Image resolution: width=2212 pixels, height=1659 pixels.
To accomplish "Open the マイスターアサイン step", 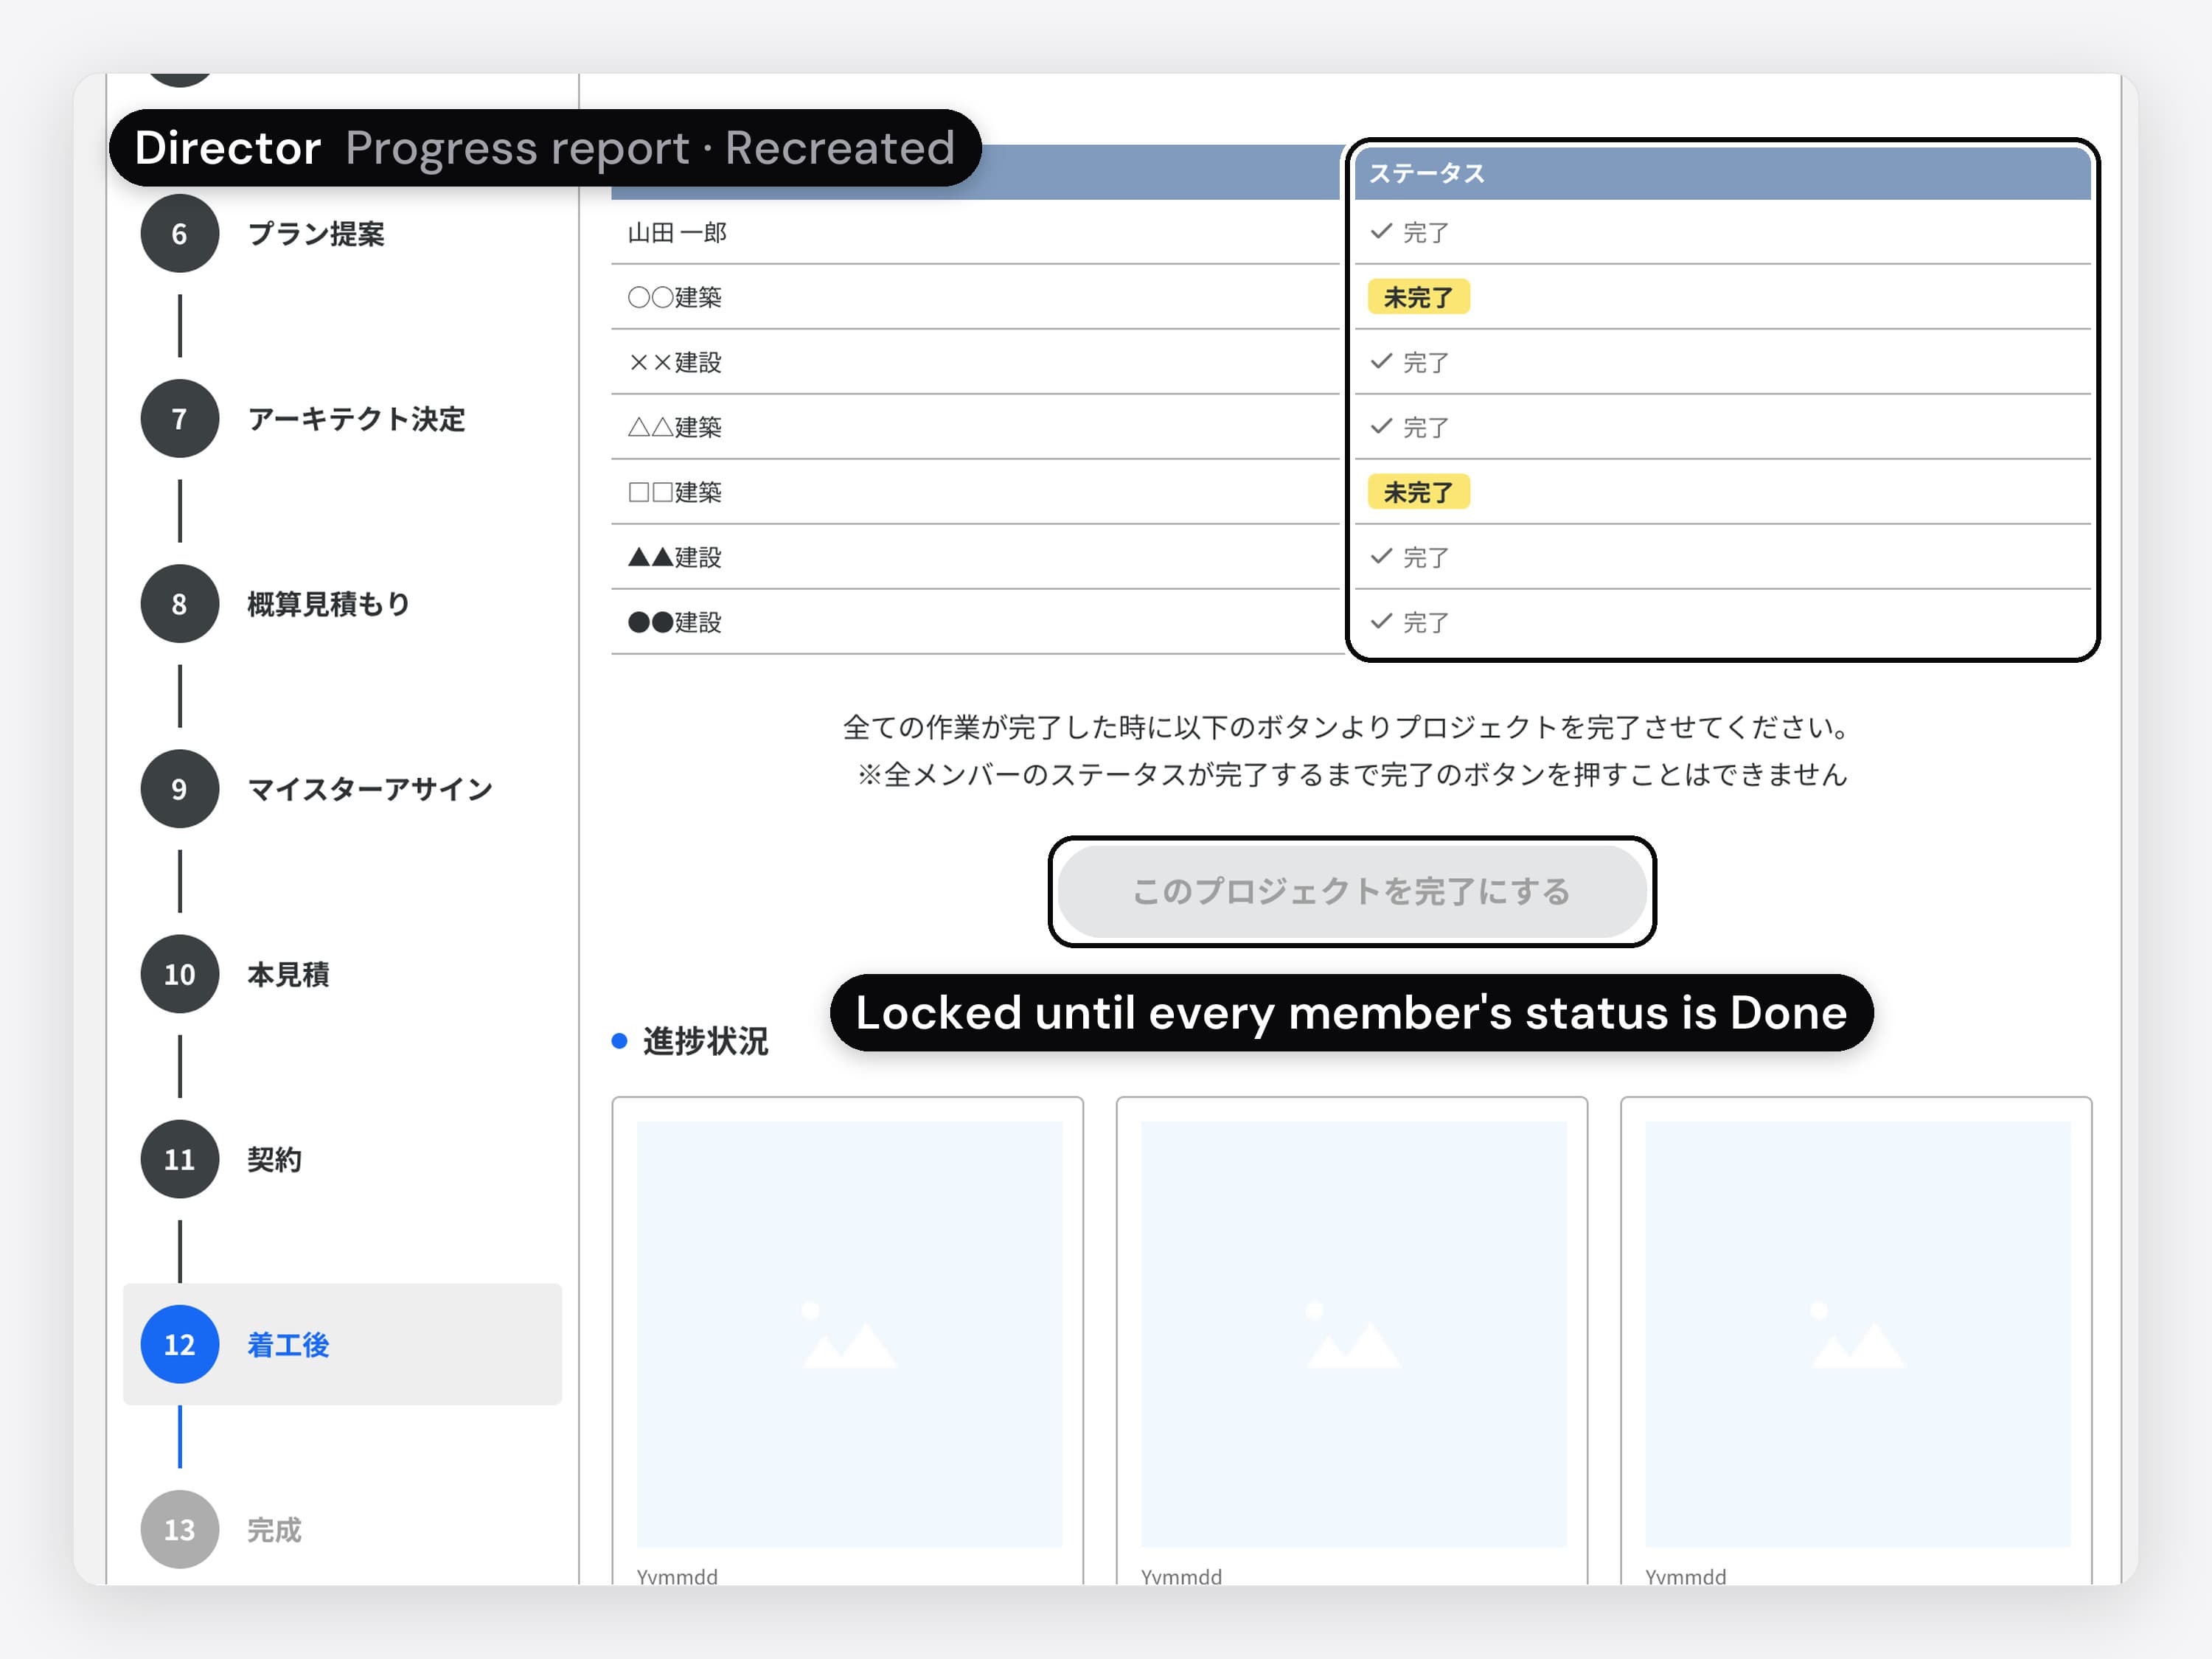I will tap(370, 789).
